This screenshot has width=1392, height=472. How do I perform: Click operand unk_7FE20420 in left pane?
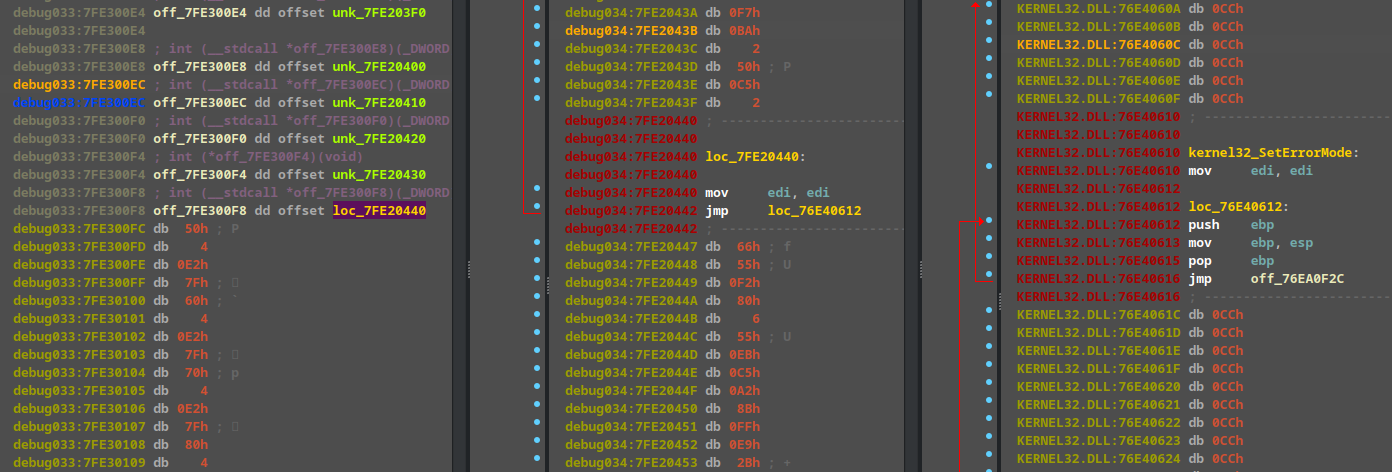click(x=379, y=139)
